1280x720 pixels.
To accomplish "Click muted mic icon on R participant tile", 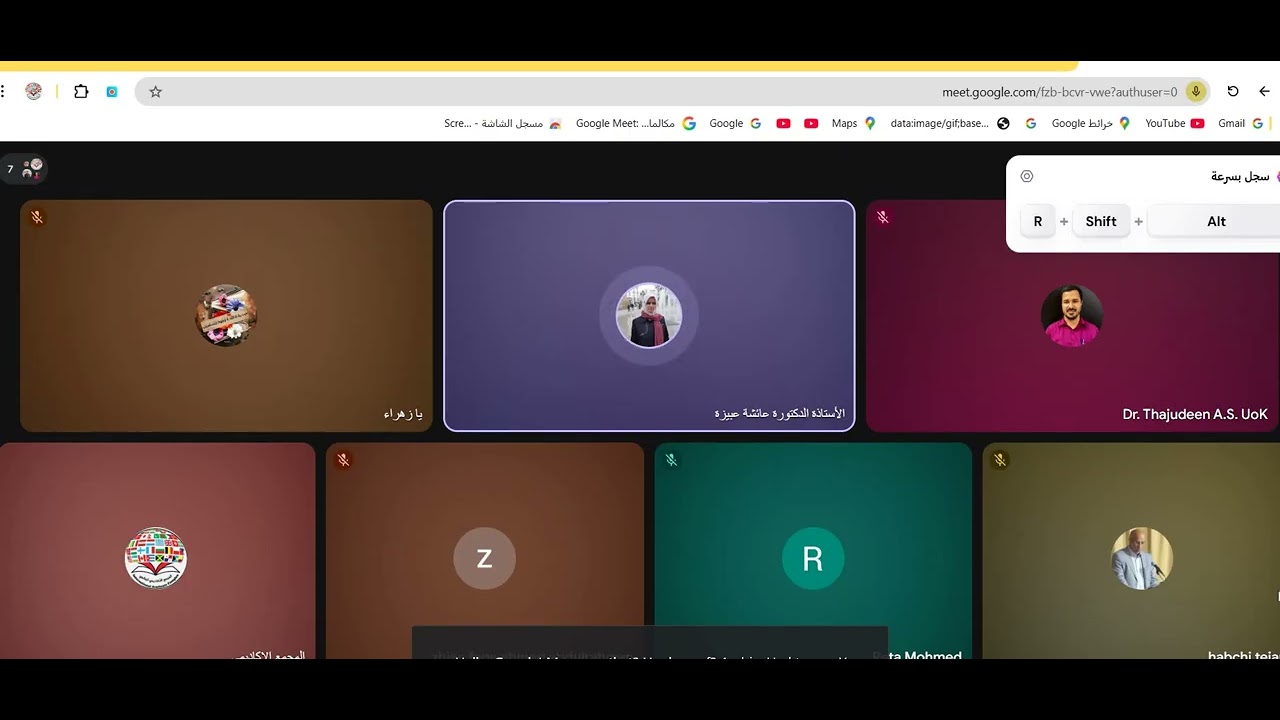I will [671, 460].
